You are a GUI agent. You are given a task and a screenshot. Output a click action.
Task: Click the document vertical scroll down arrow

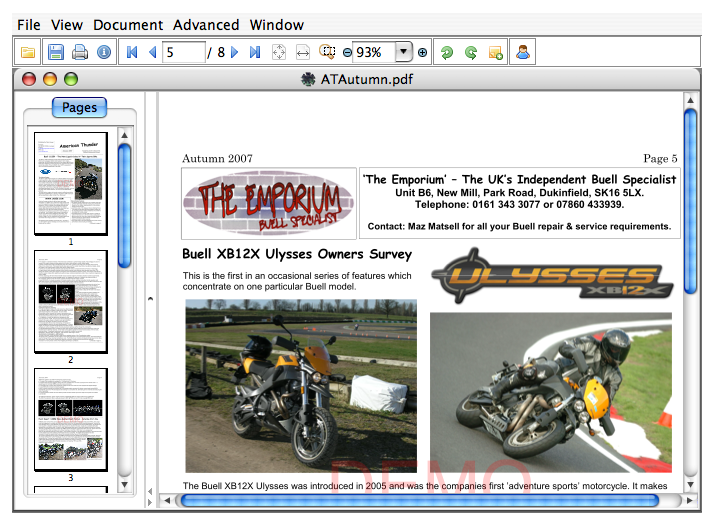(690, 484)
